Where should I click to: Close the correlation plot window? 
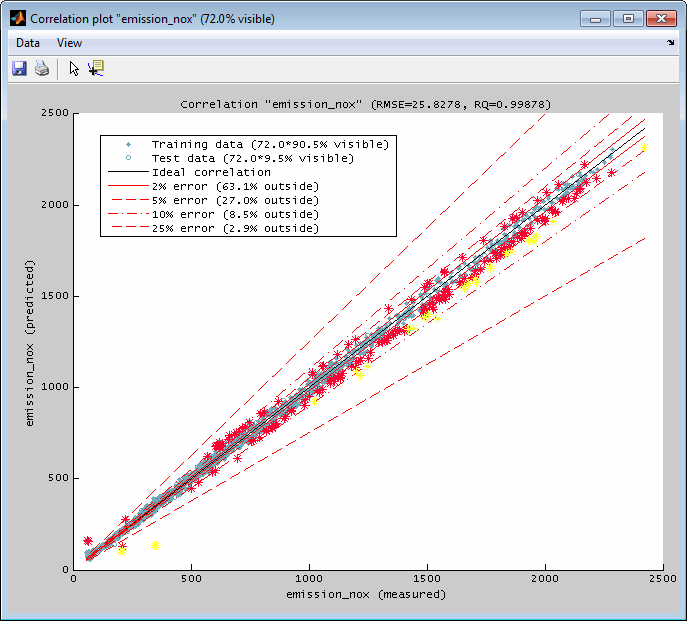coord(661,19)
